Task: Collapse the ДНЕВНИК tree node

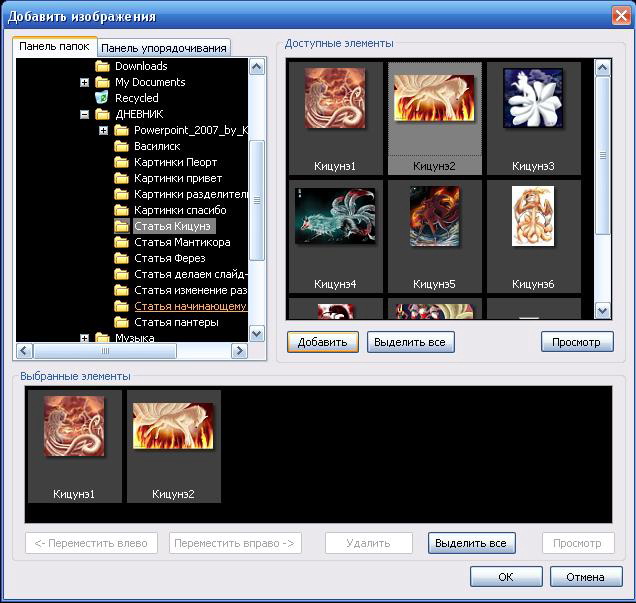Action: click(x=84, y=115)
